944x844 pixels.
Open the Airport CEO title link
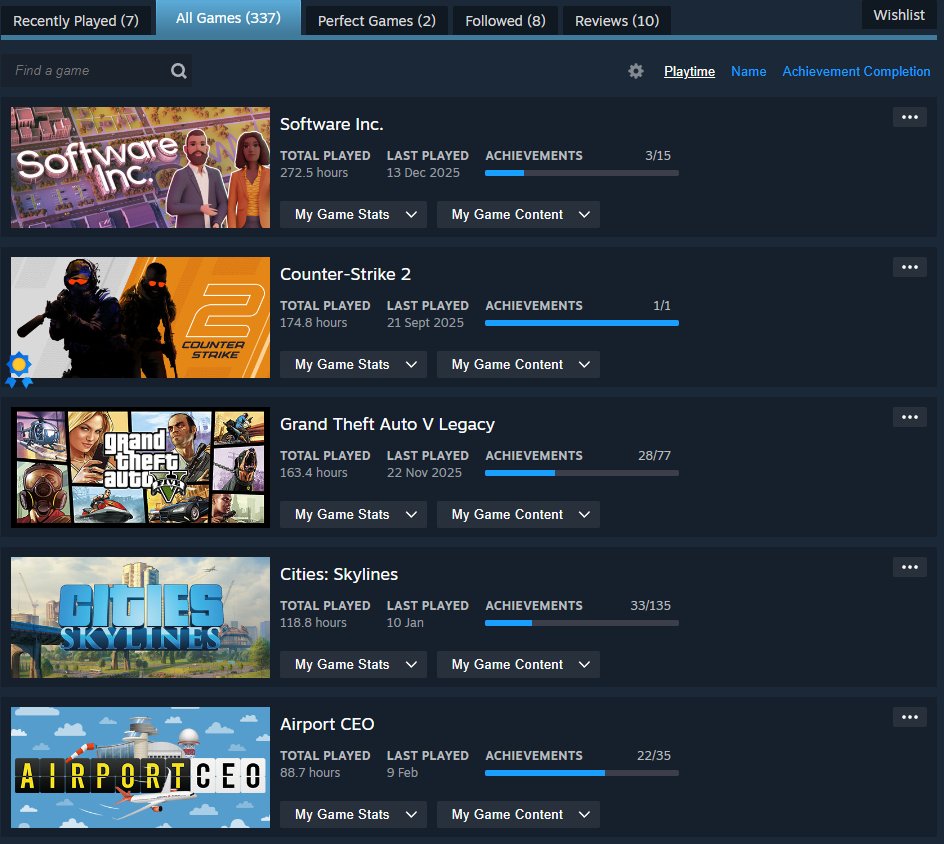pos(327,724)
